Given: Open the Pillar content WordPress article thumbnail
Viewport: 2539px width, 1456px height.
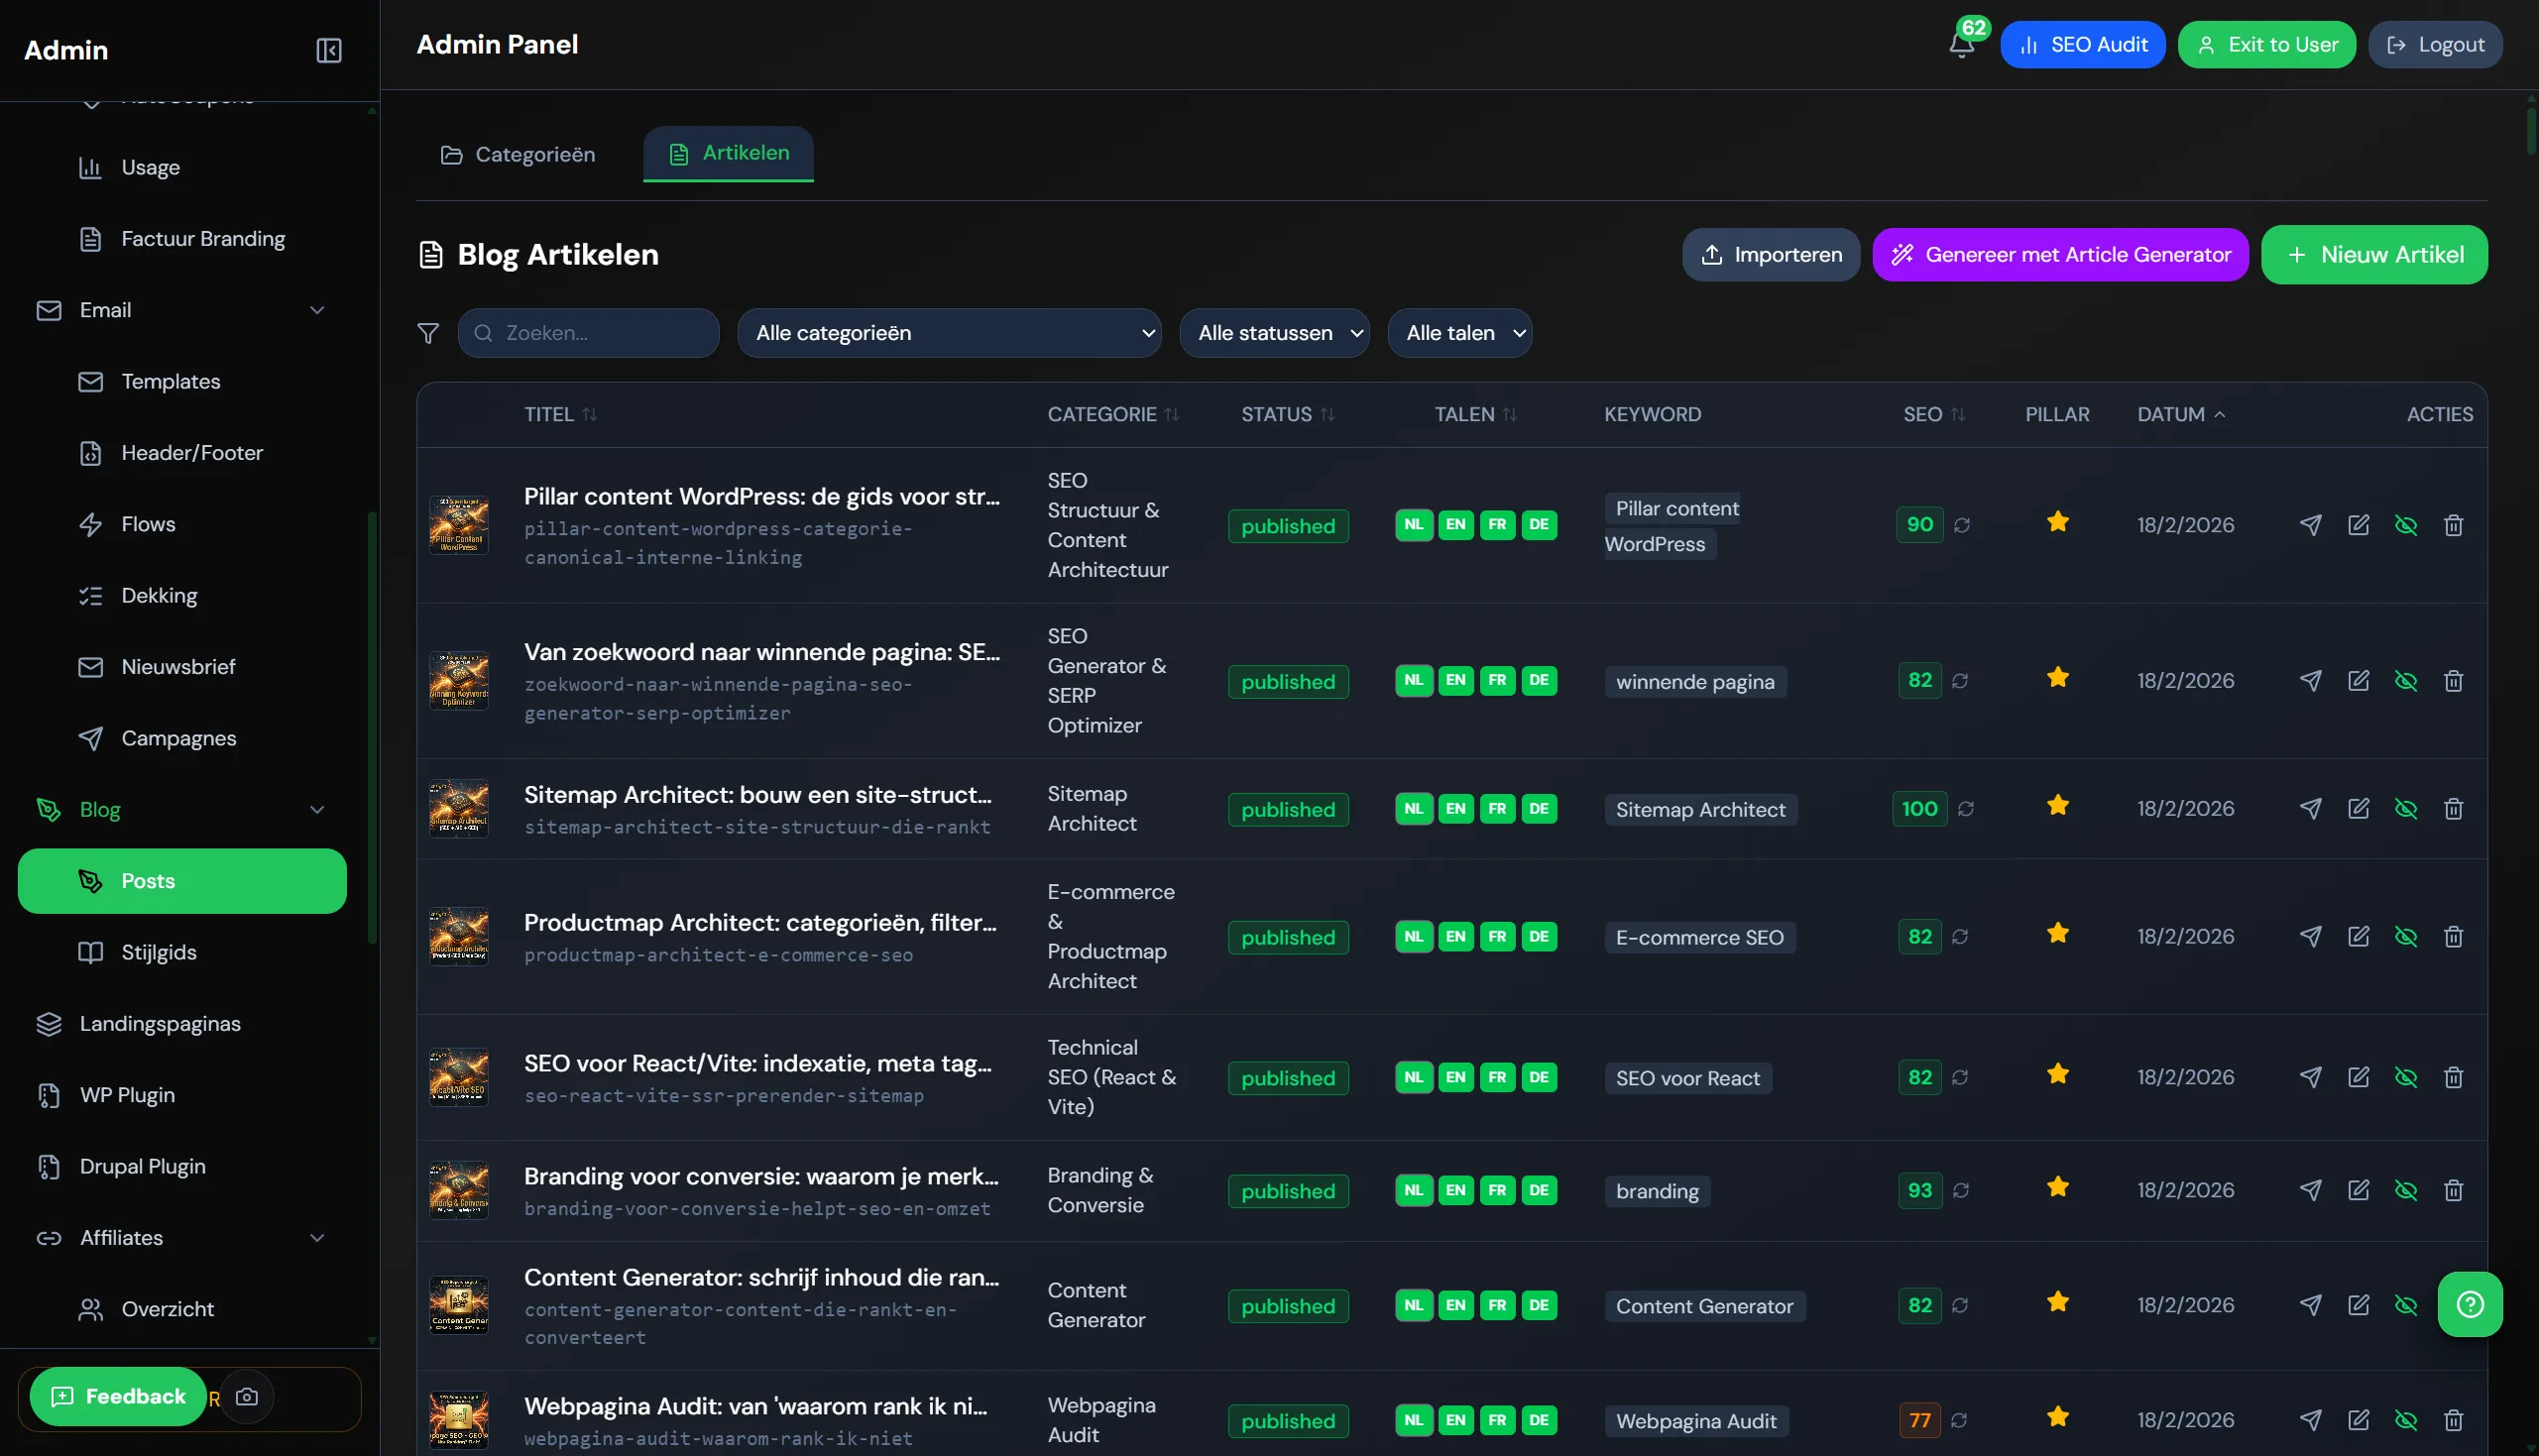Looking at the screenshot, I should [x=459, y=525].
